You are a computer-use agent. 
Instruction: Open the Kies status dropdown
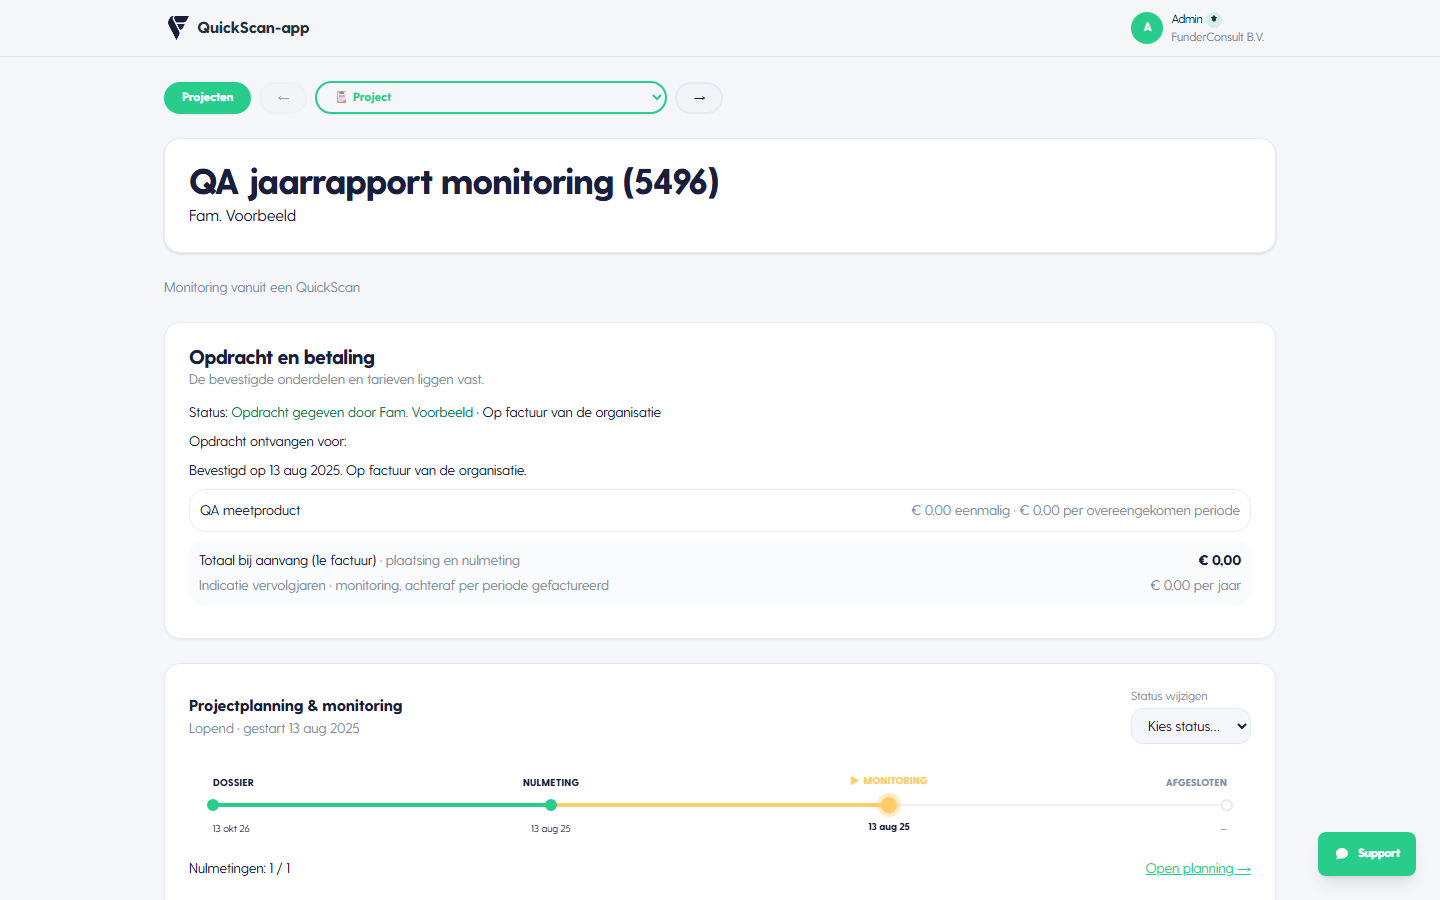[x=1191, y=727]
